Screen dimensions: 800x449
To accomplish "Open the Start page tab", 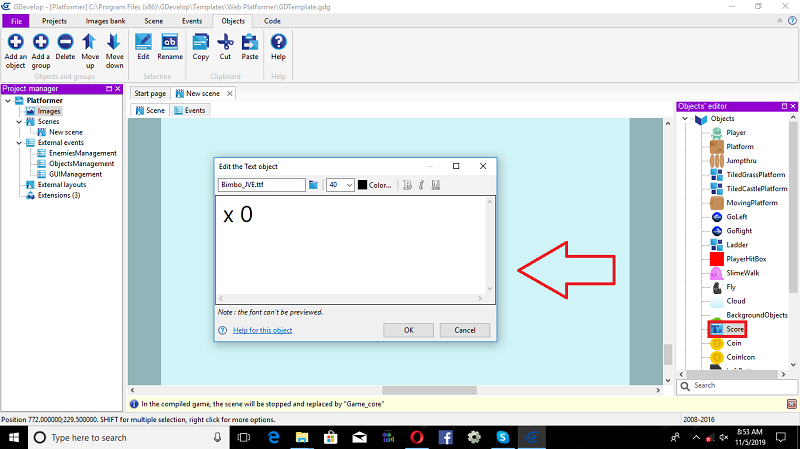I will tap(150, 93).
